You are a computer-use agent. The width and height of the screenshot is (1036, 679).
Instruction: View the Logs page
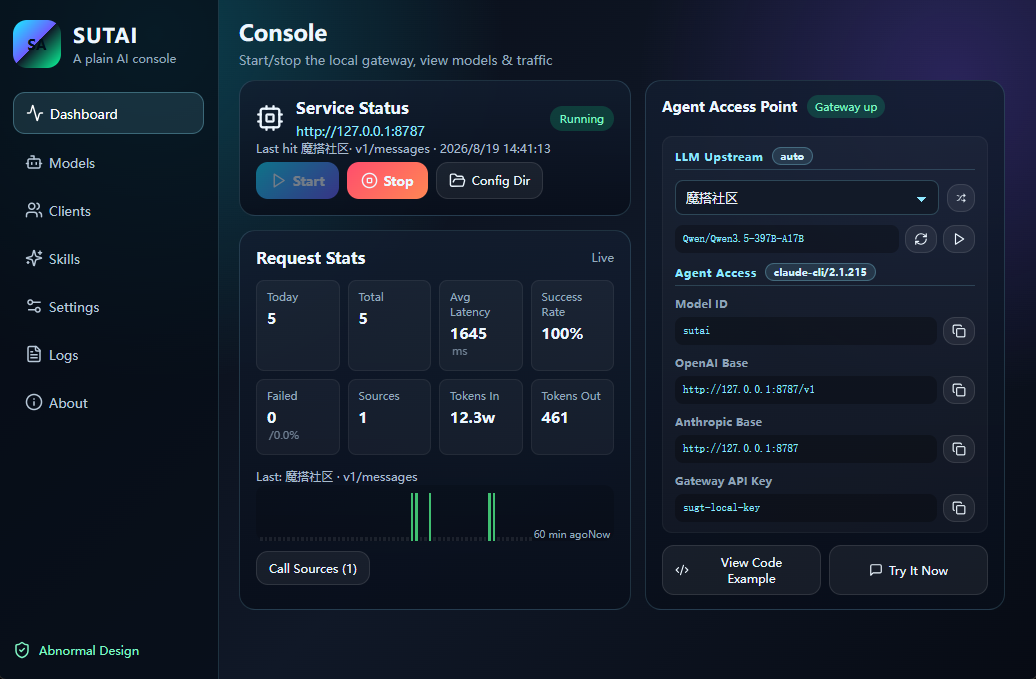click(108, 355)
